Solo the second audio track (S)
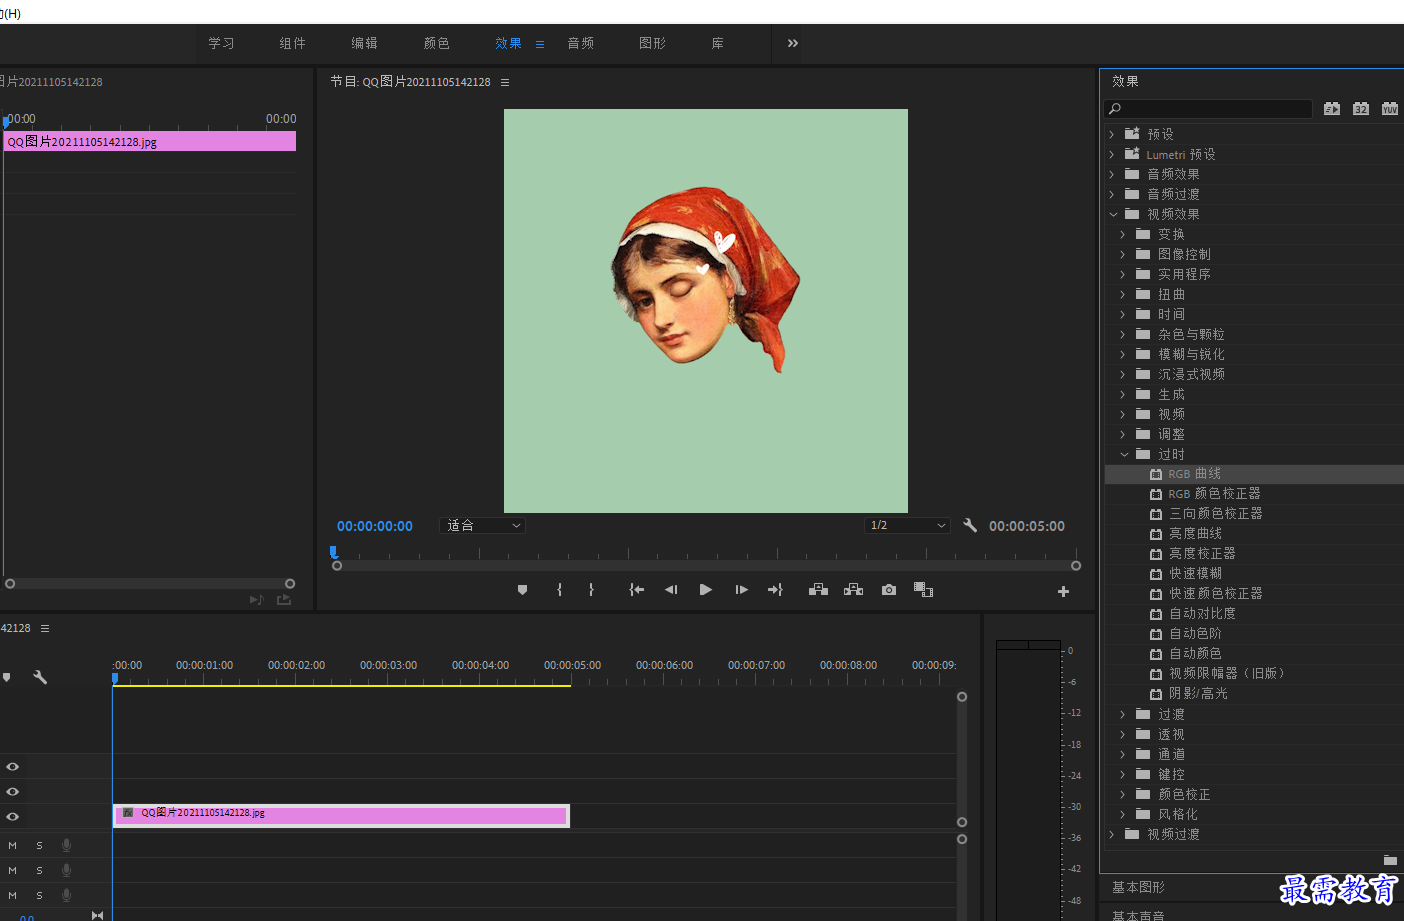 [40, 870]
